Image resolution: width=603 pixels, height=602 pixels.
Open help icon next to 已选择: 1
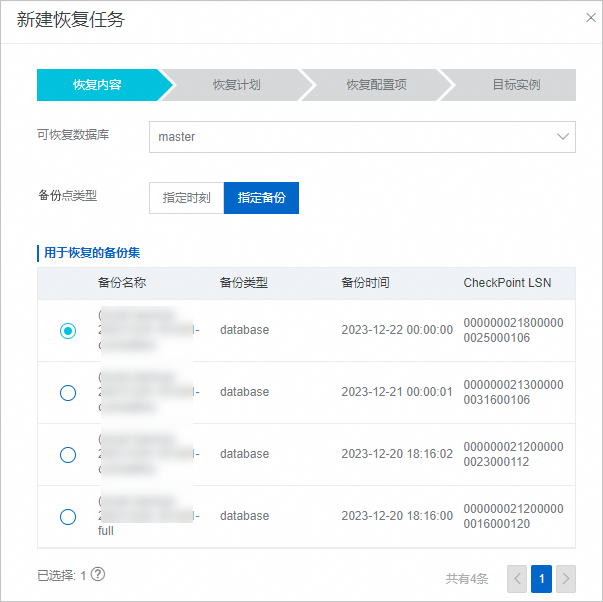(98, 574)
